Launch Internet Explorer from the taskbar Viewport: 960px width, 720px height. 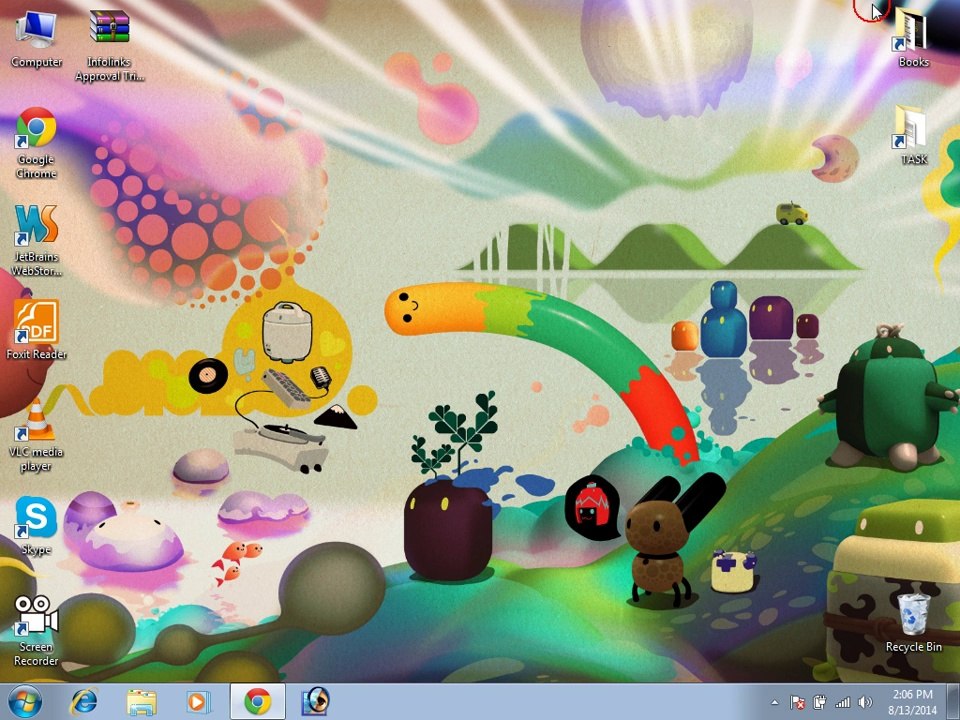click(x=83, y=702)
